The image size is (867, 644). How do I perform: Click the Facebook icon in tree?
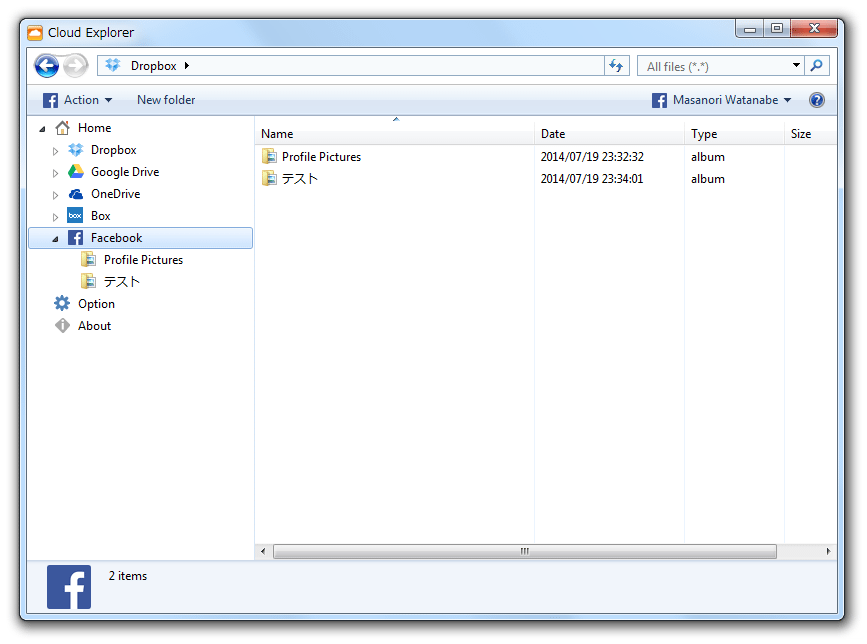(76, 238)
